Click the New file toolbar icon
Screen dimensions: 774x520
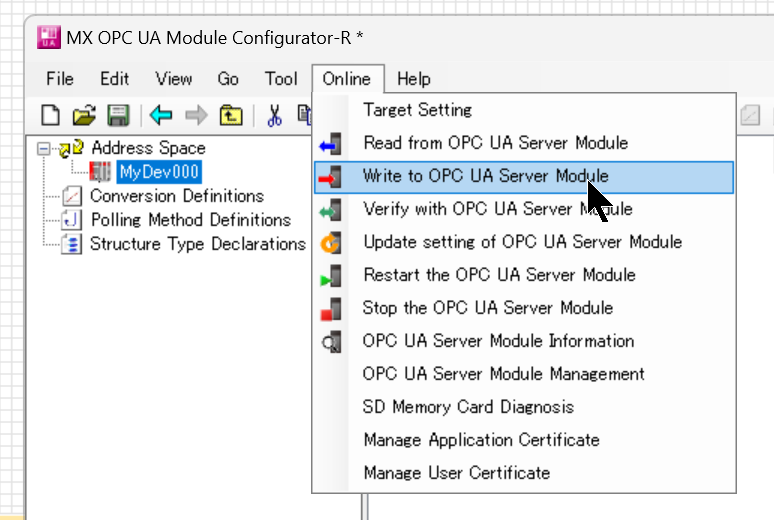click(50, 116)
